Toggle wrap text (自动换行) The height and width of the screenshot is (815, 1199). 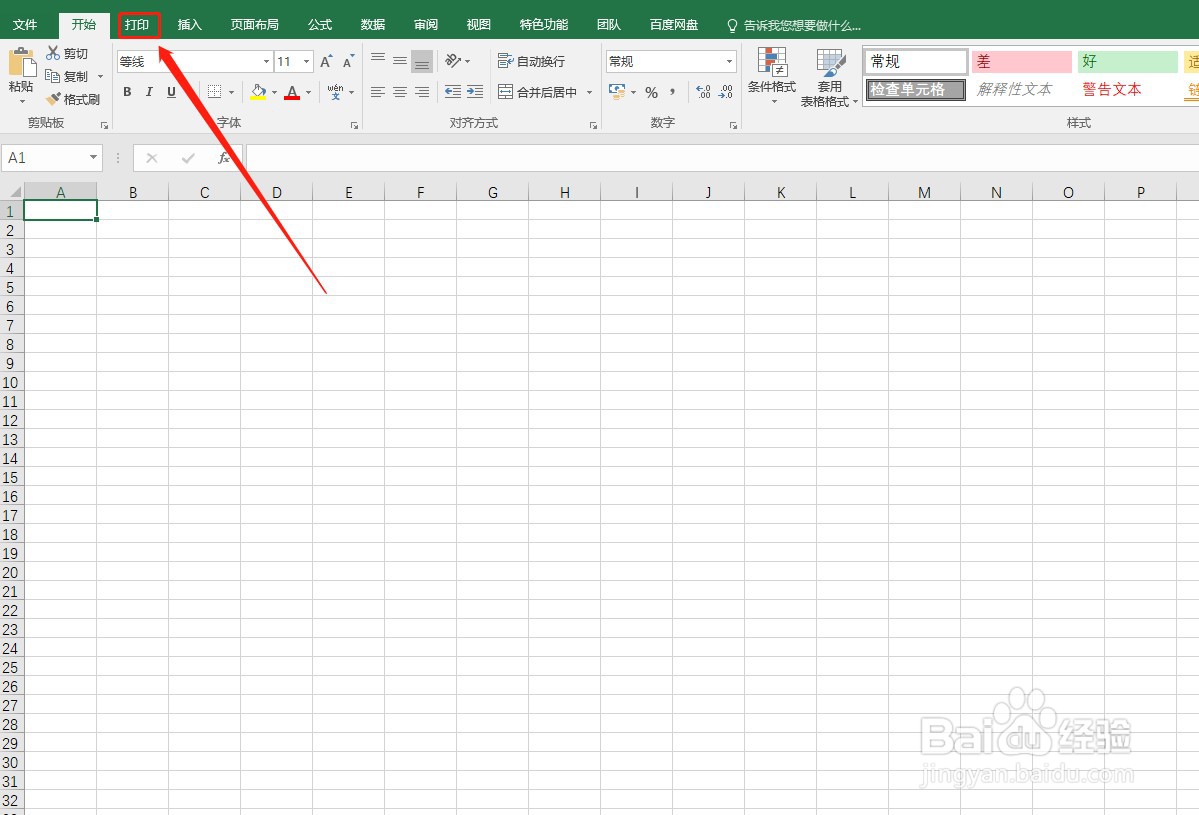click(x=531, y=61)
